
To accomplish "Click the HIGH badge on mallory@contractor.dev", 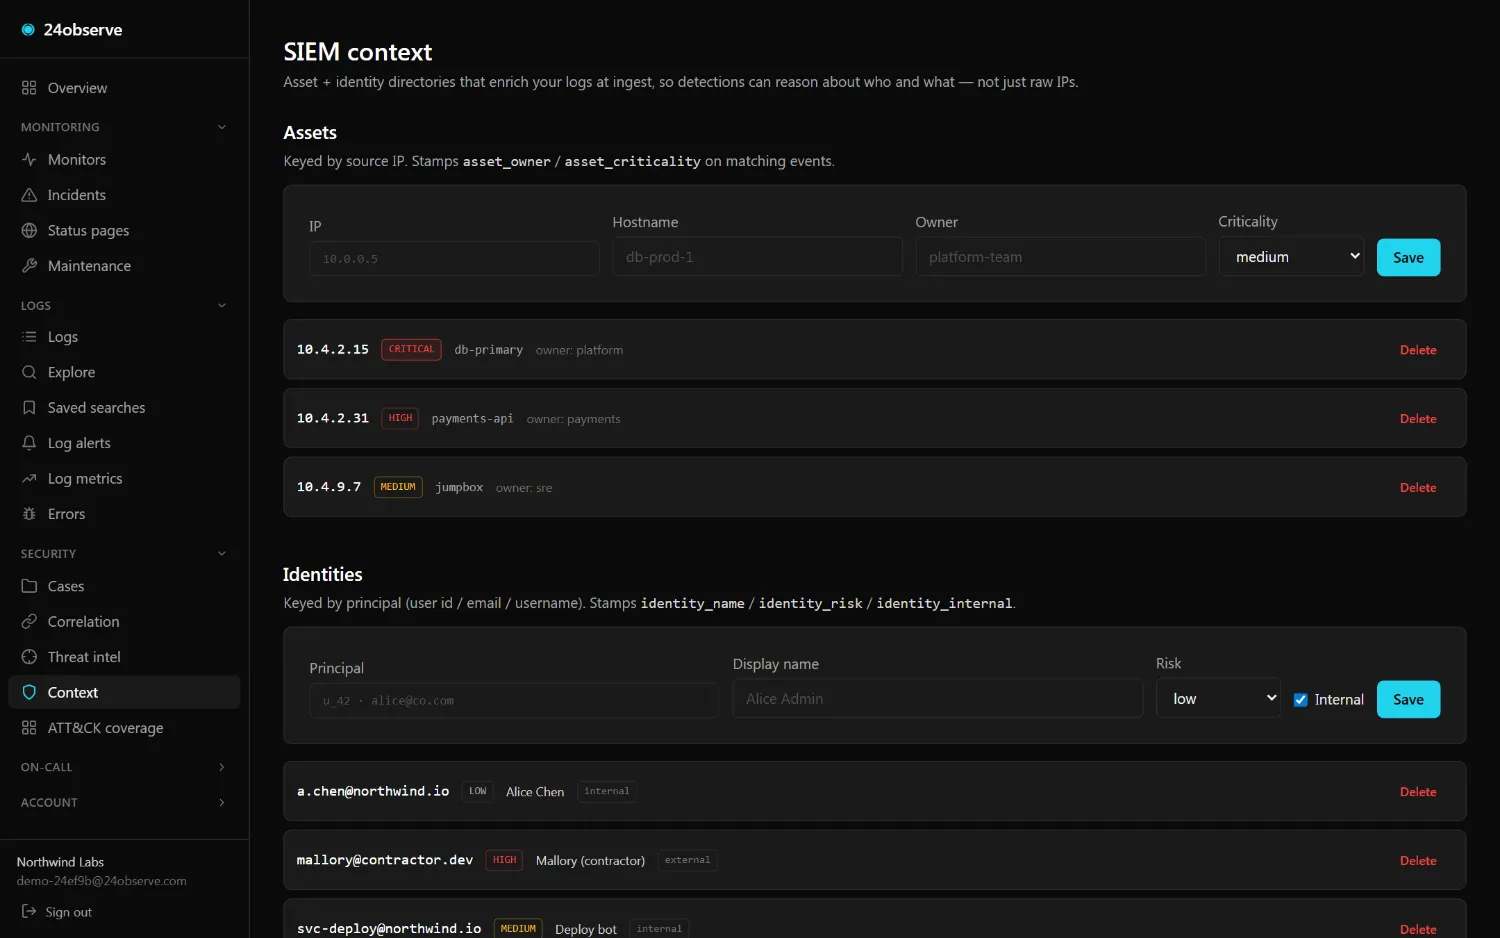I will (504, 860).
